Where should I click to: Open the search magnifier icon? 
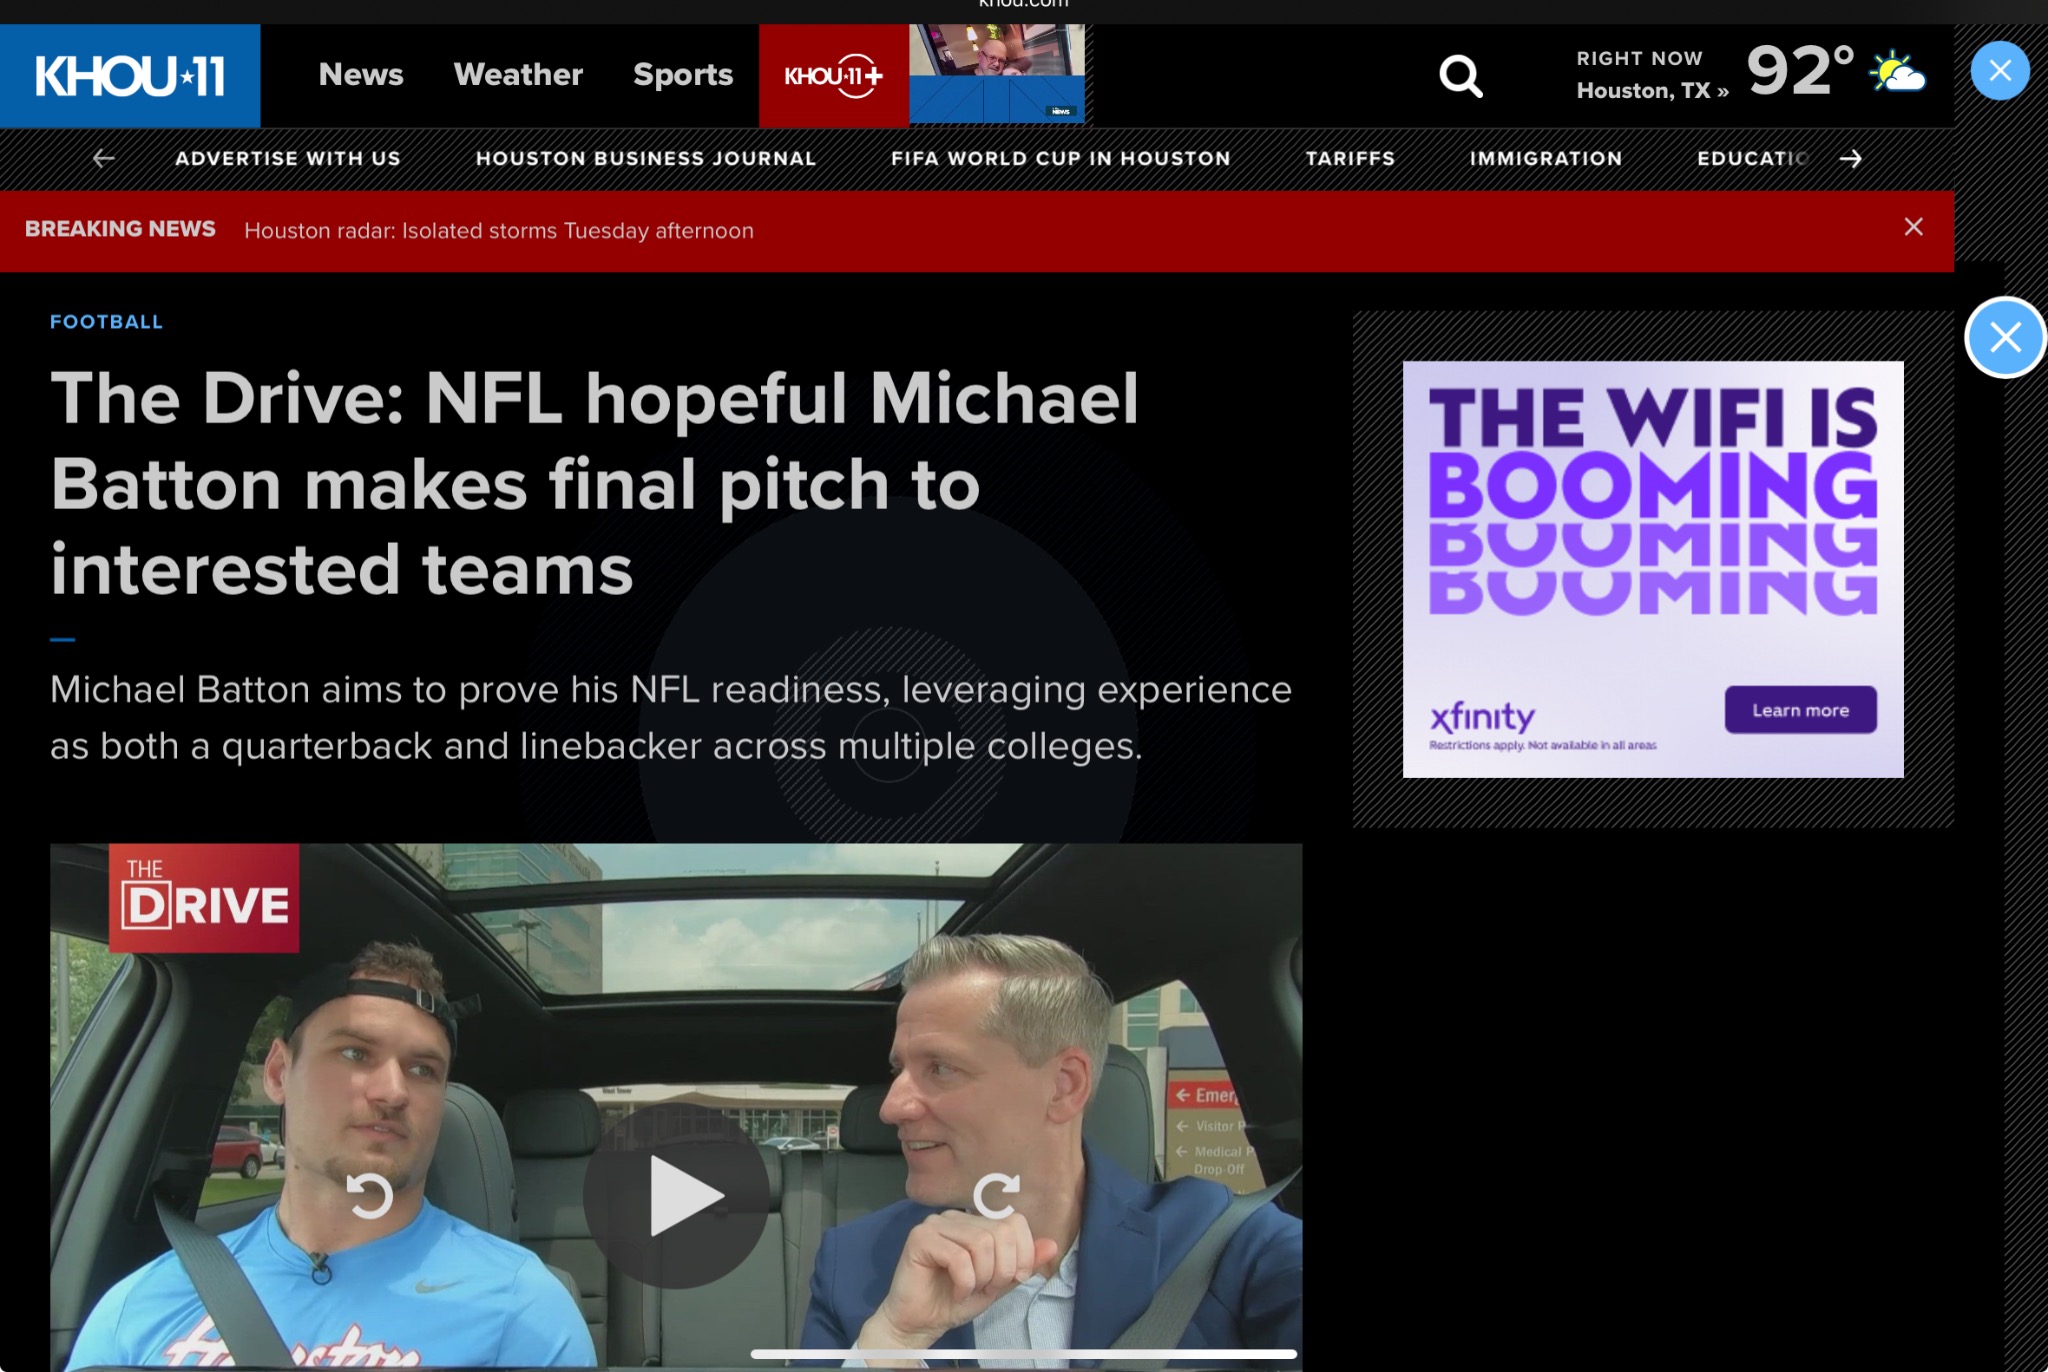click(1461, 76)
